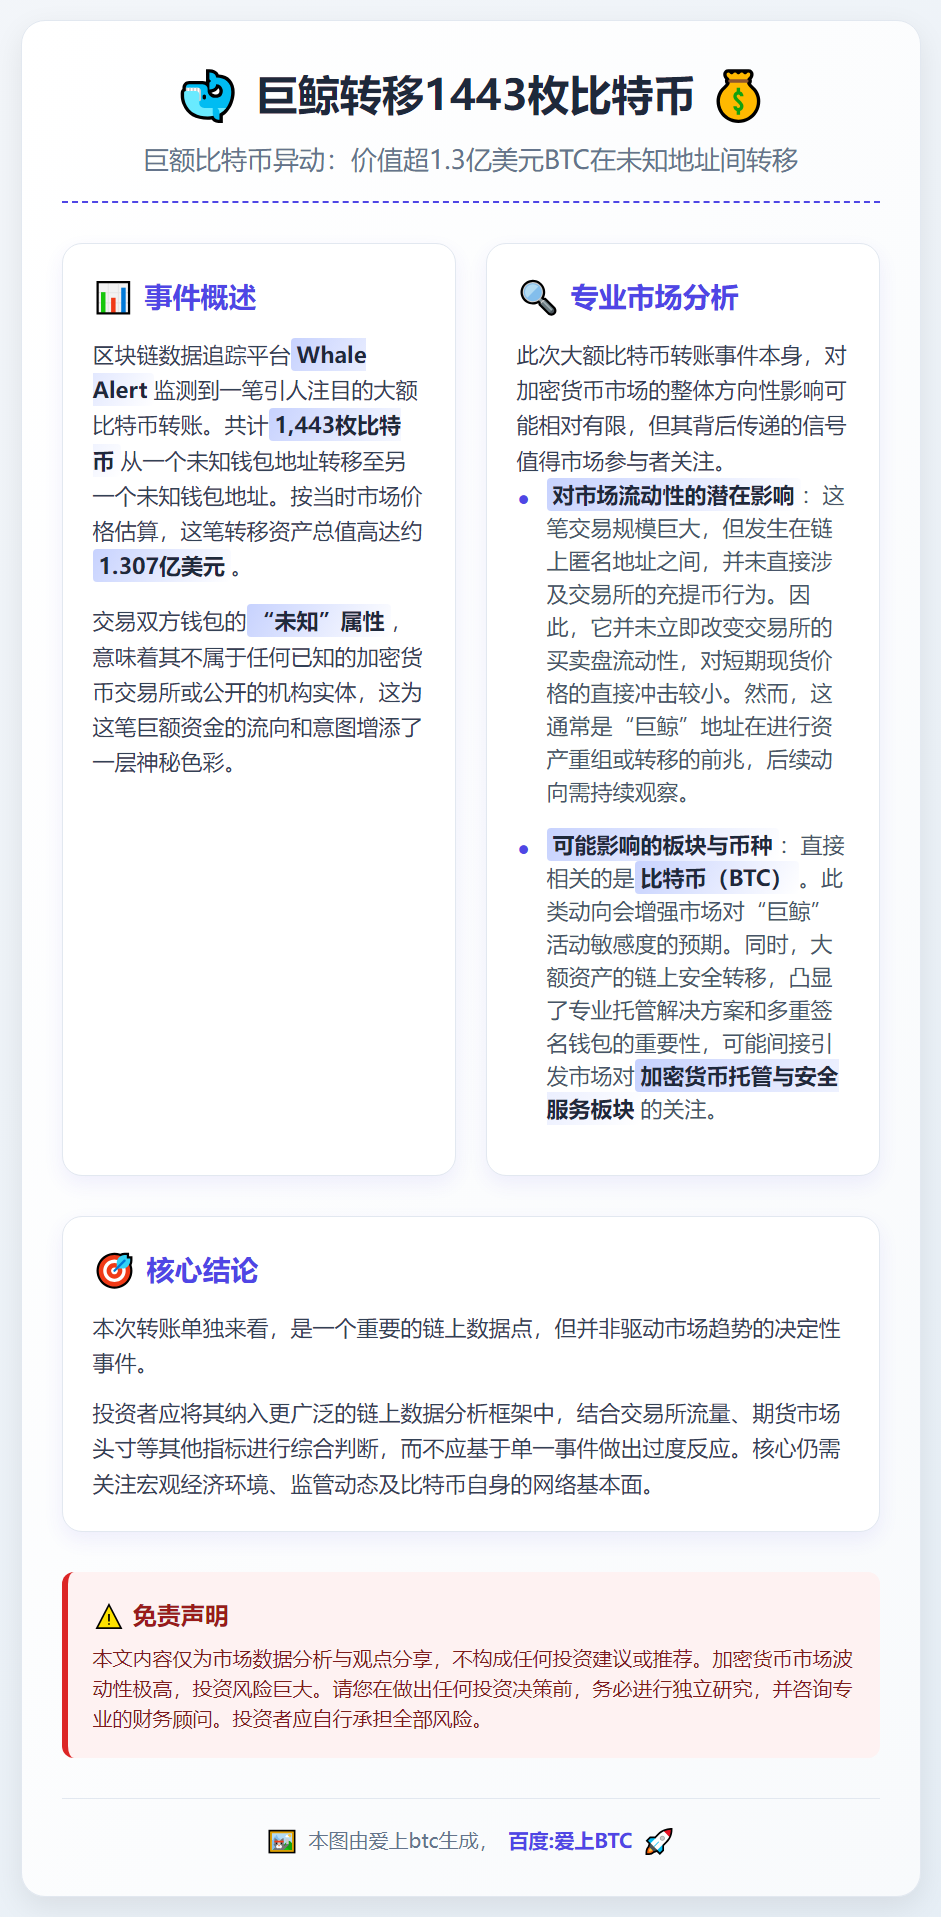Click the picture icon in the footer
The width and height of the screenshot is (941, 1917).
[282, 1841]
